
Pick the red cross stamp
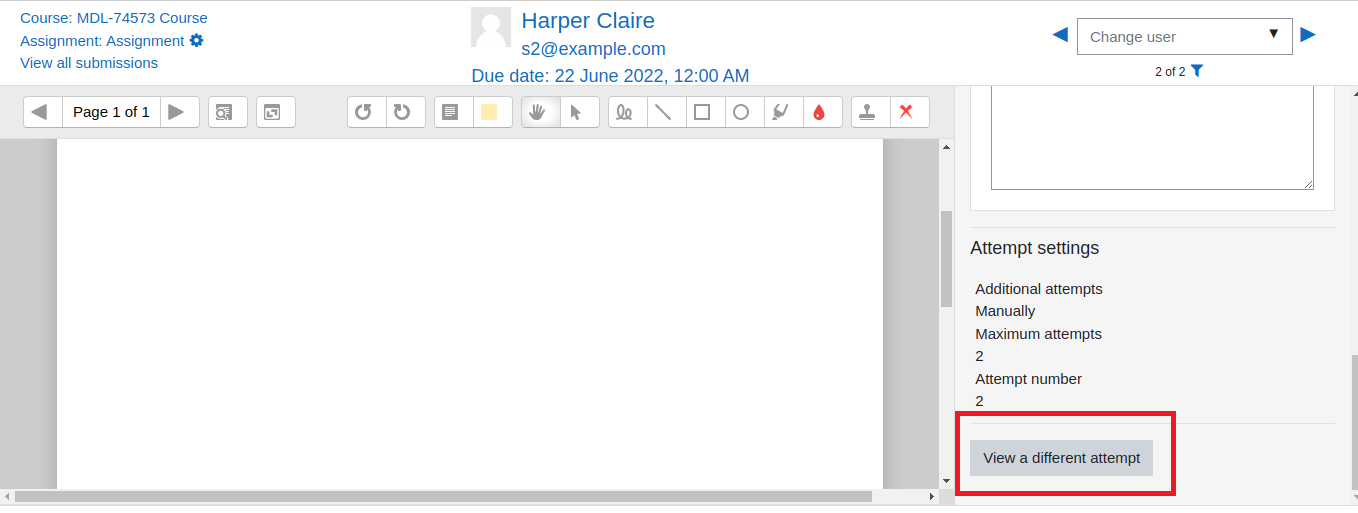[x=908, y=112]
